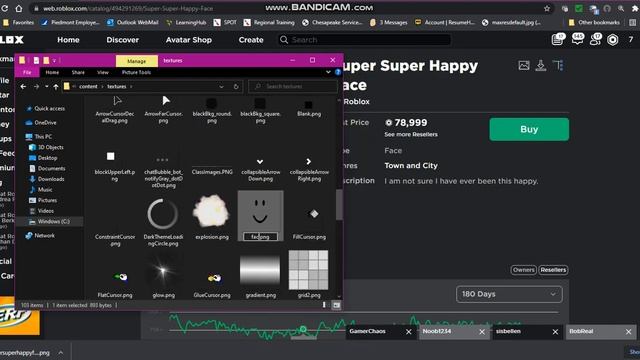
Task: Click 'content' in the address breadcrumb
Action: (x=88, y=87)
